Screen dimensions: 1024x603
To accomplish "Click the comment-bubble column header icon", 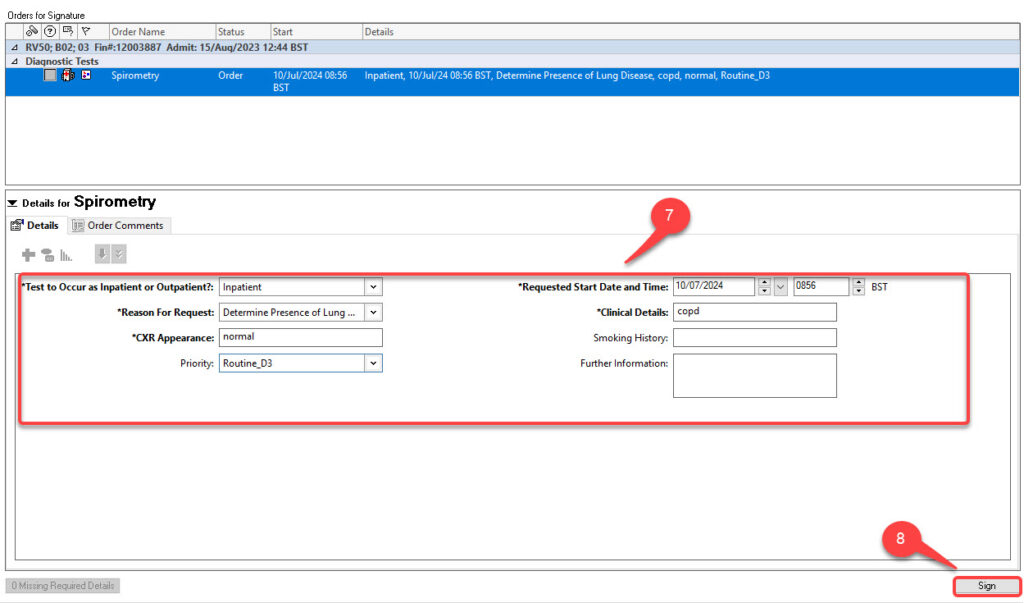I will (67, 31).
